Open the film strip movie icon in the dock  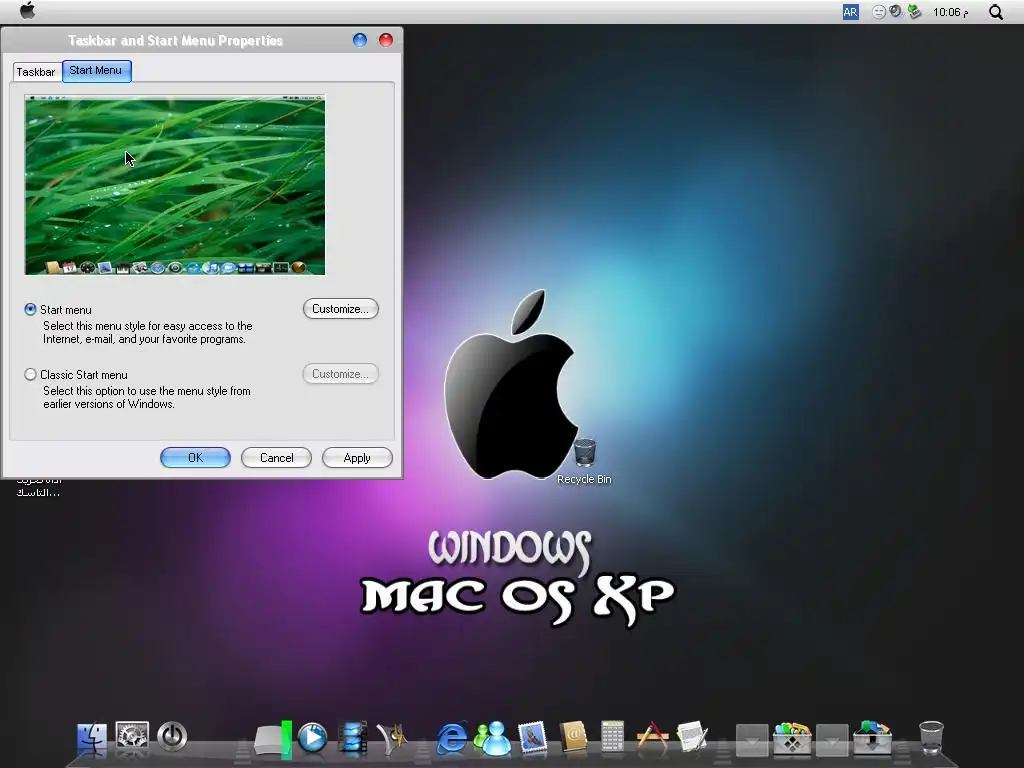pos(353,738)
